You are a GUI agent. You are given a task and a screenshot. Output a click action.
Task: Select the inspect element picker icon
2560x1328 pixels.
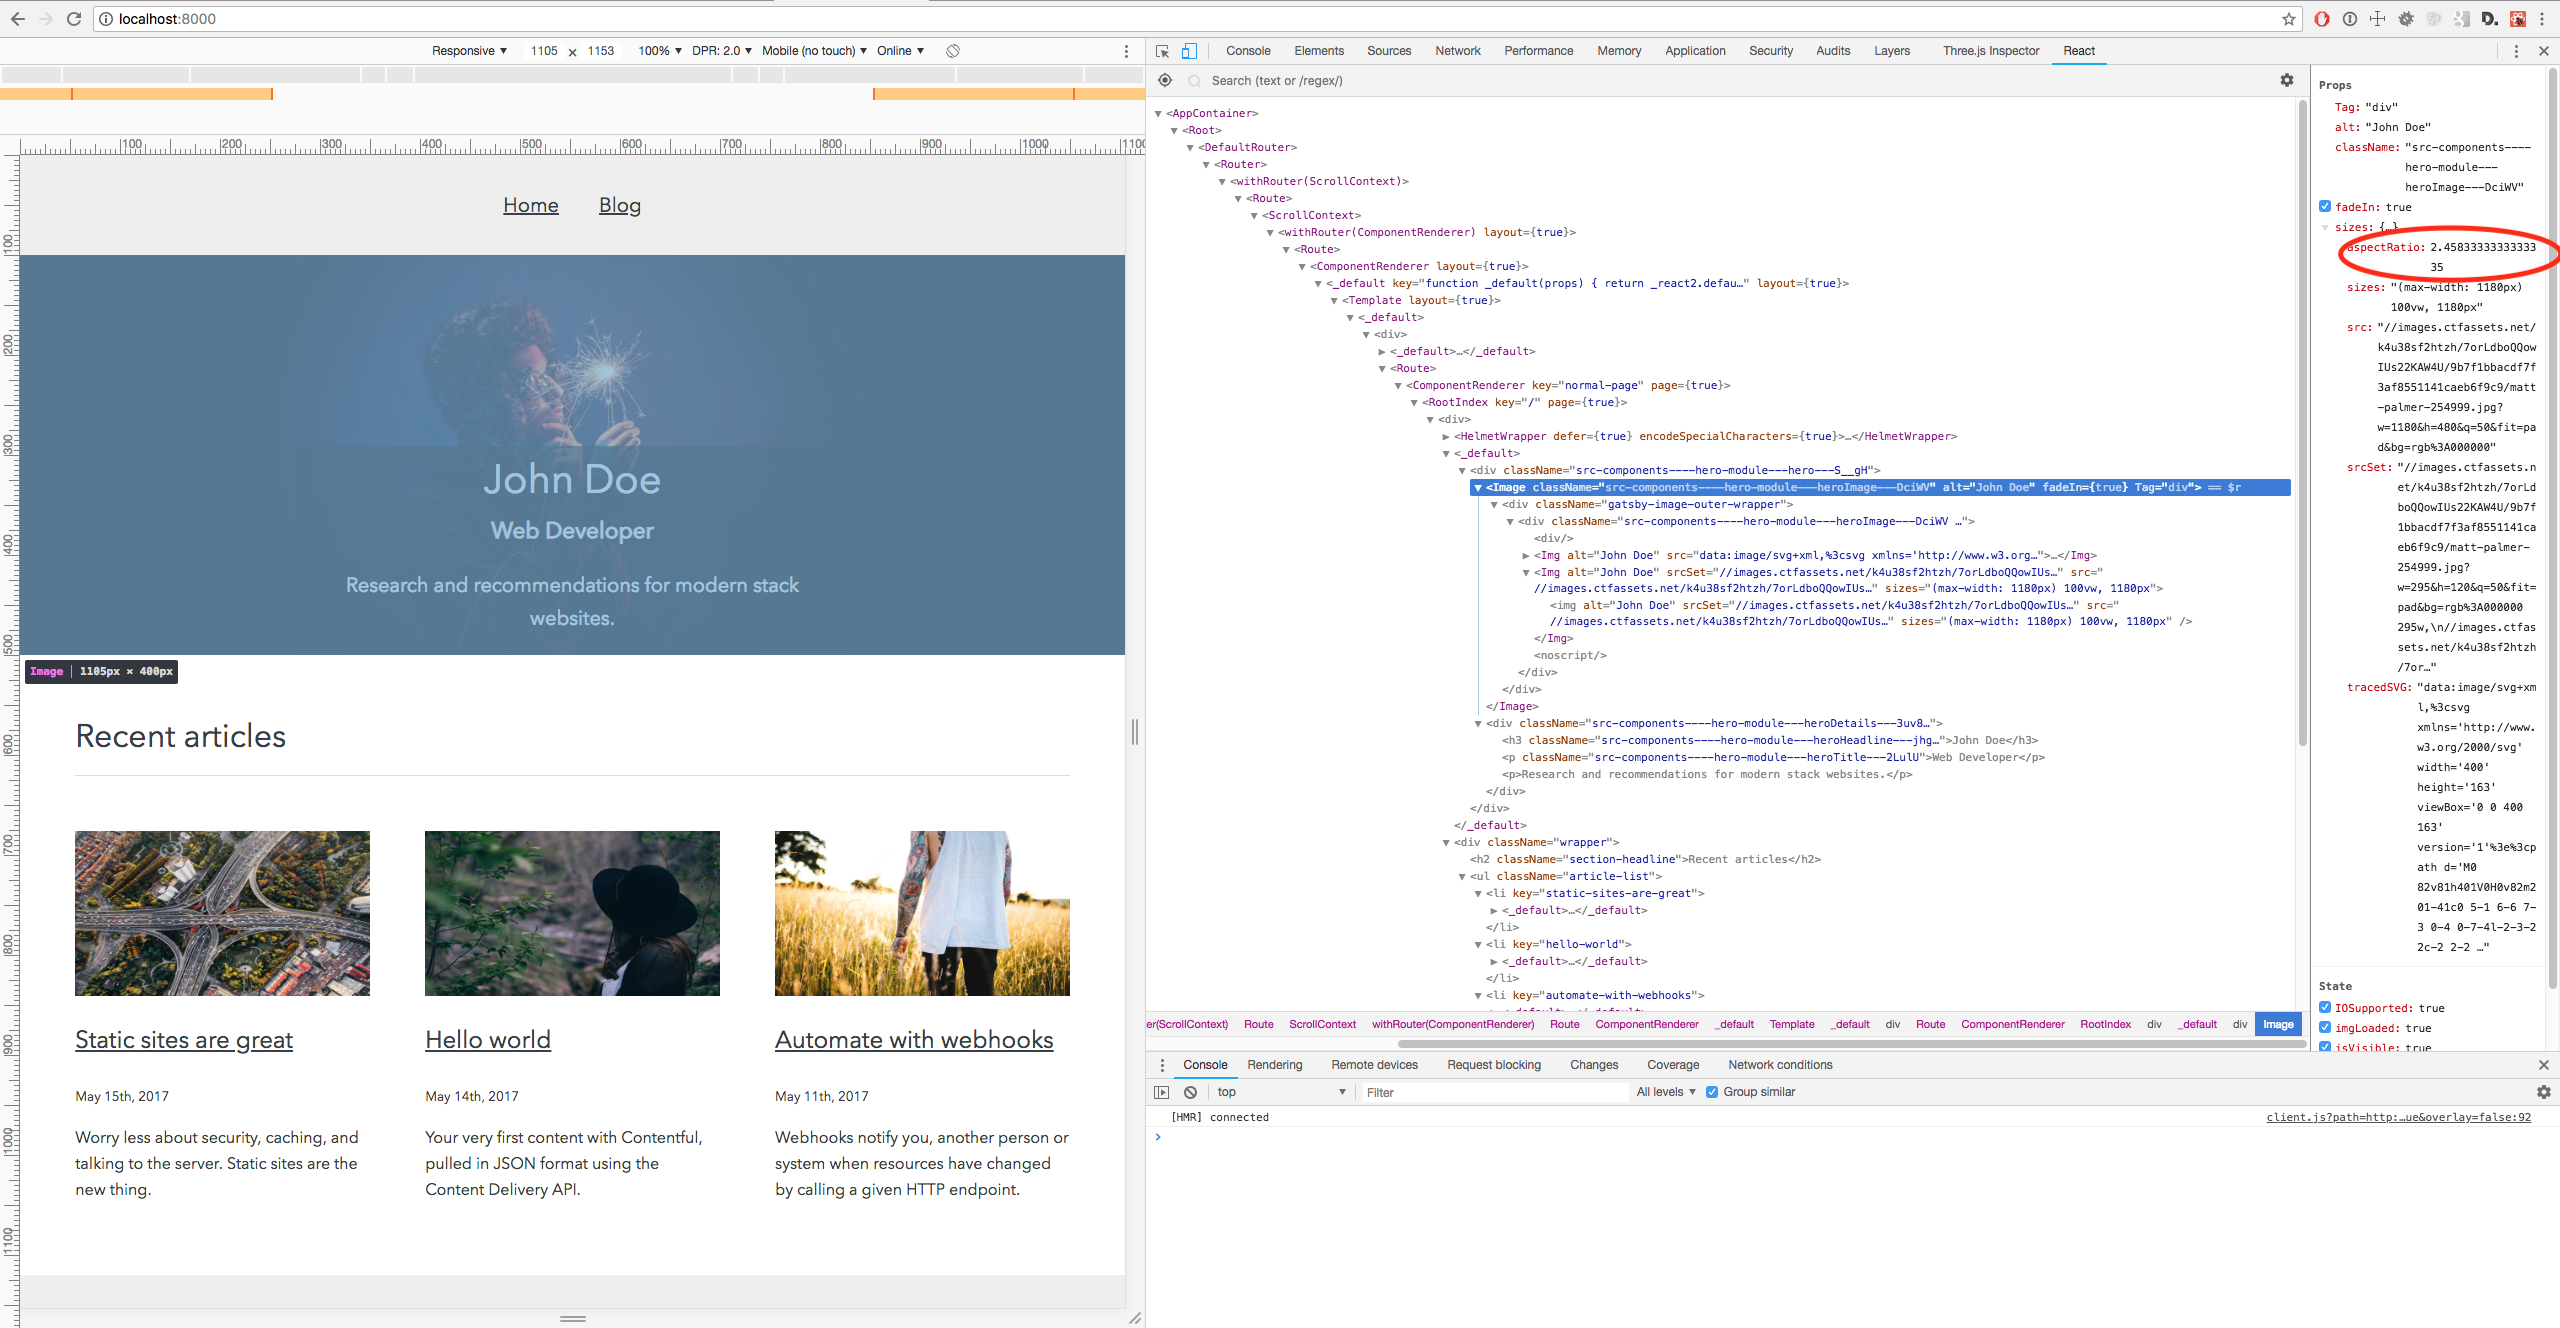point(1160,51)
